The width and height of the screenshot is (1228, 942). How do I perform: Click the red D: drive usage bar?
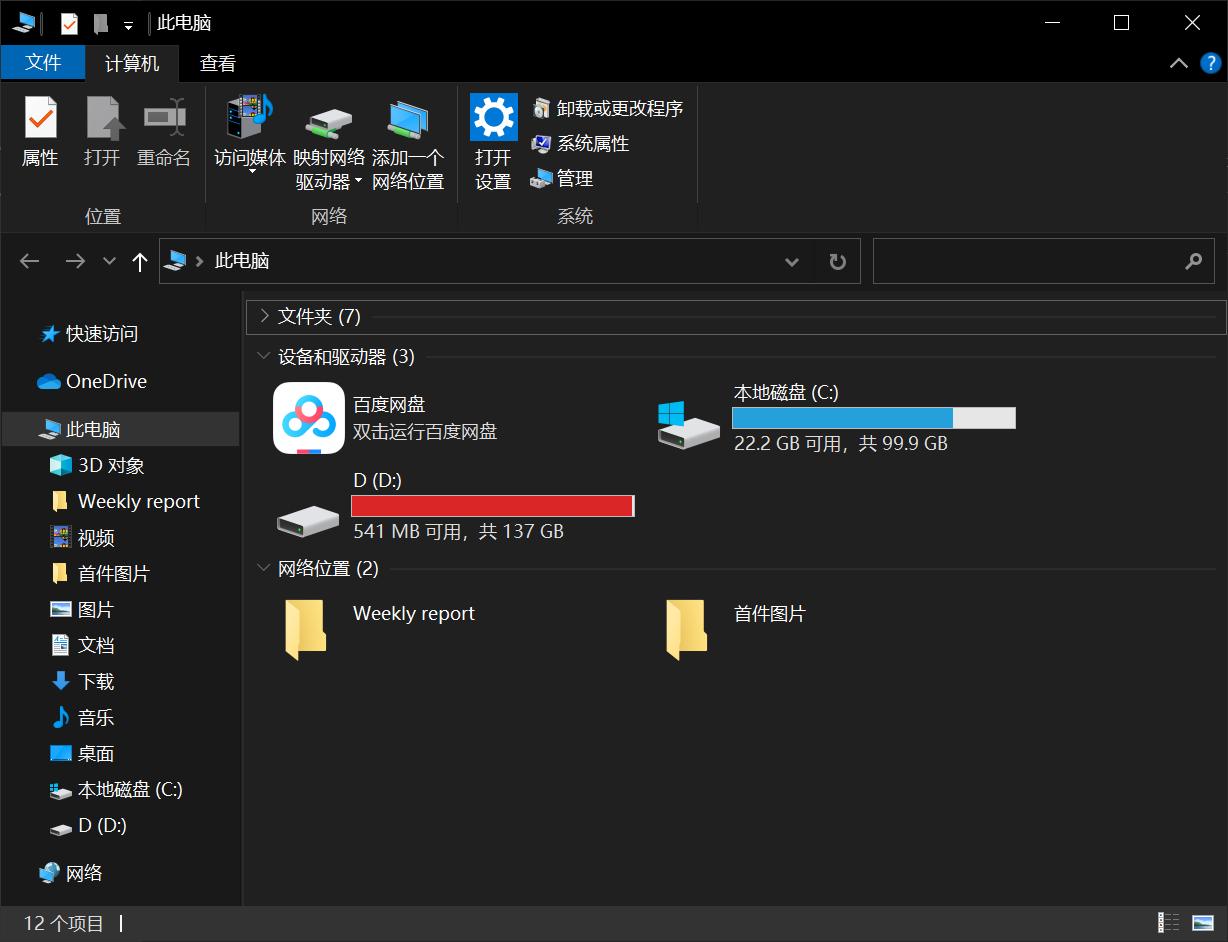coord(492,505)
